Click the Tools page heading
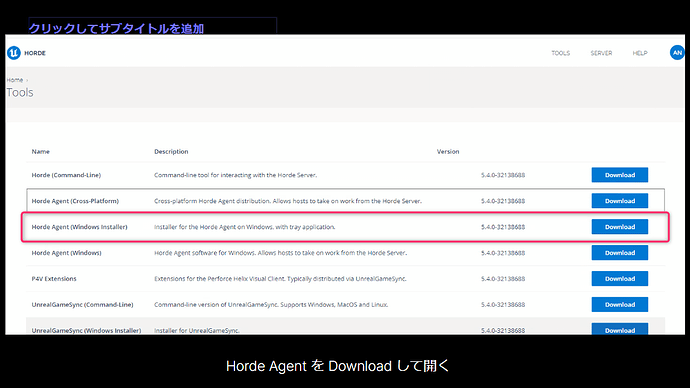 (20, 92)
